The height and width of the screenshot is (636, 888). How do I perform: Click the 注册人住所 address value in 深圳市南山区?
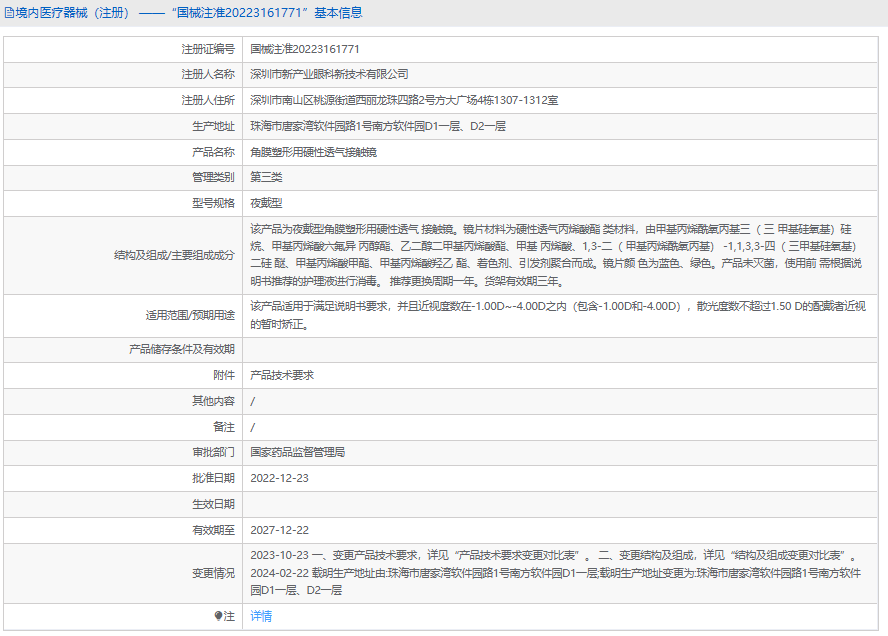point(404,100)
